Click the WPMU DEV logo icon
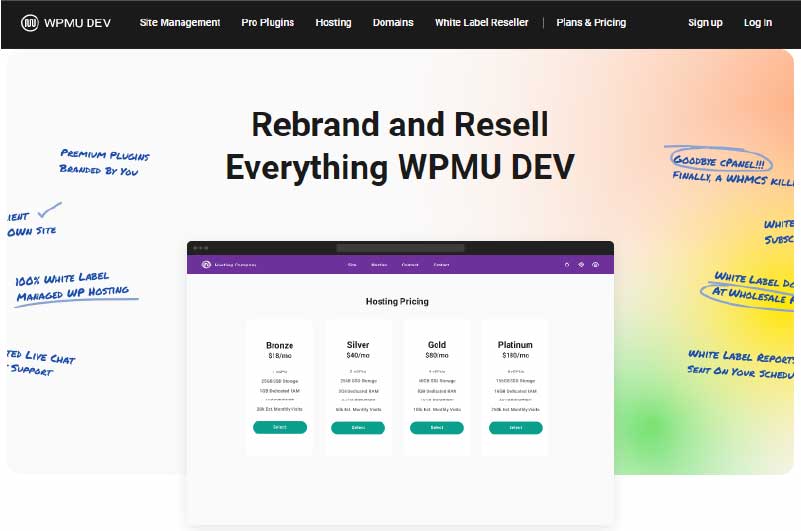The width and height of the screenshot is (801, 531). pyautogui.click(x=30, y=22)
